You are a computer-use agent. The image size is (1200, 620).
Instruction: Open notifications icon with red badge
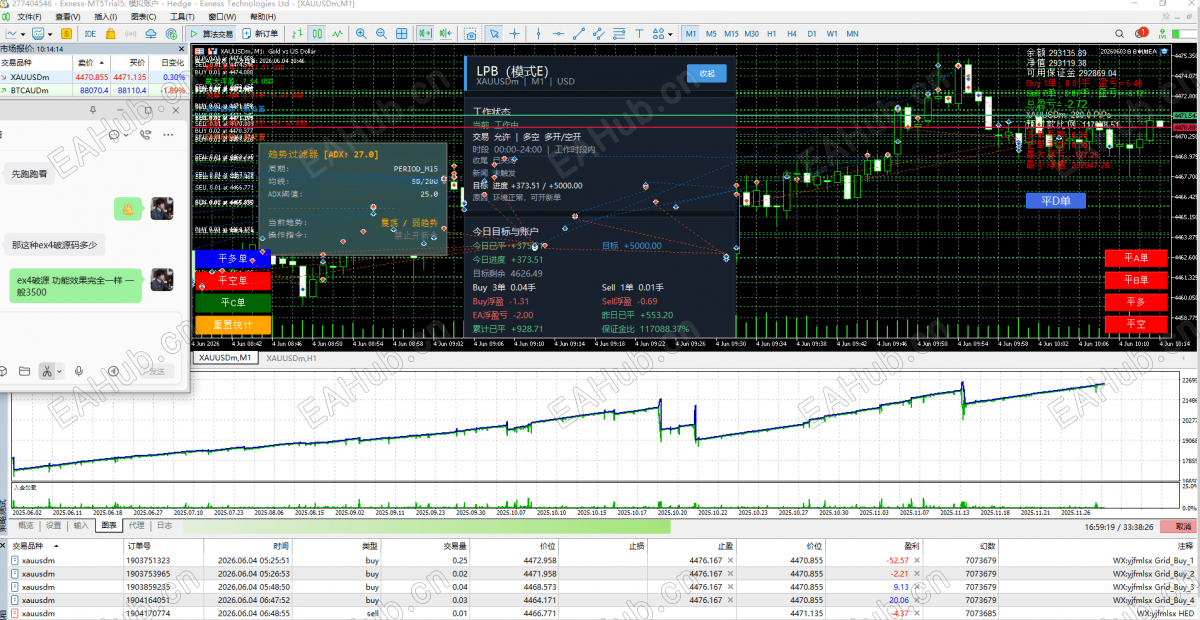[x=1141, y=32]
